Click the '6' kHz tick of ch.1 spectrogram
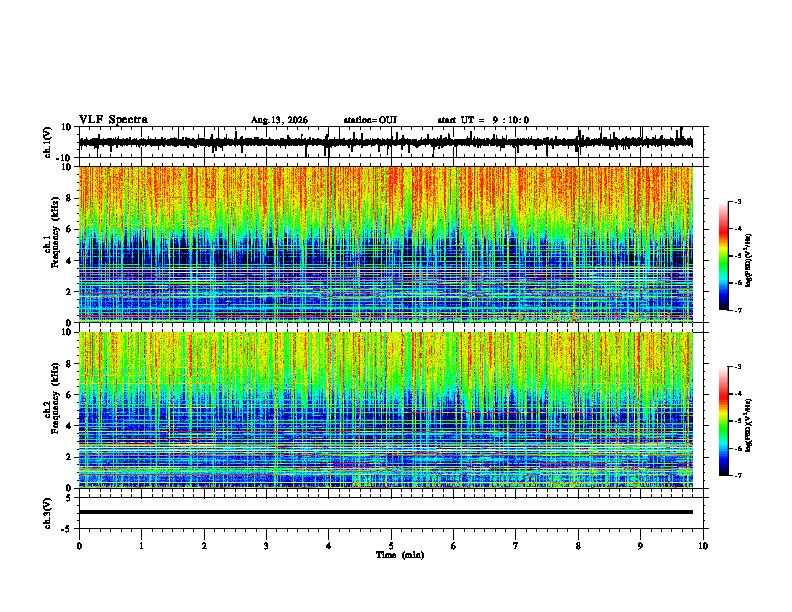Screen dimensions: 792x612 [69, 229]
